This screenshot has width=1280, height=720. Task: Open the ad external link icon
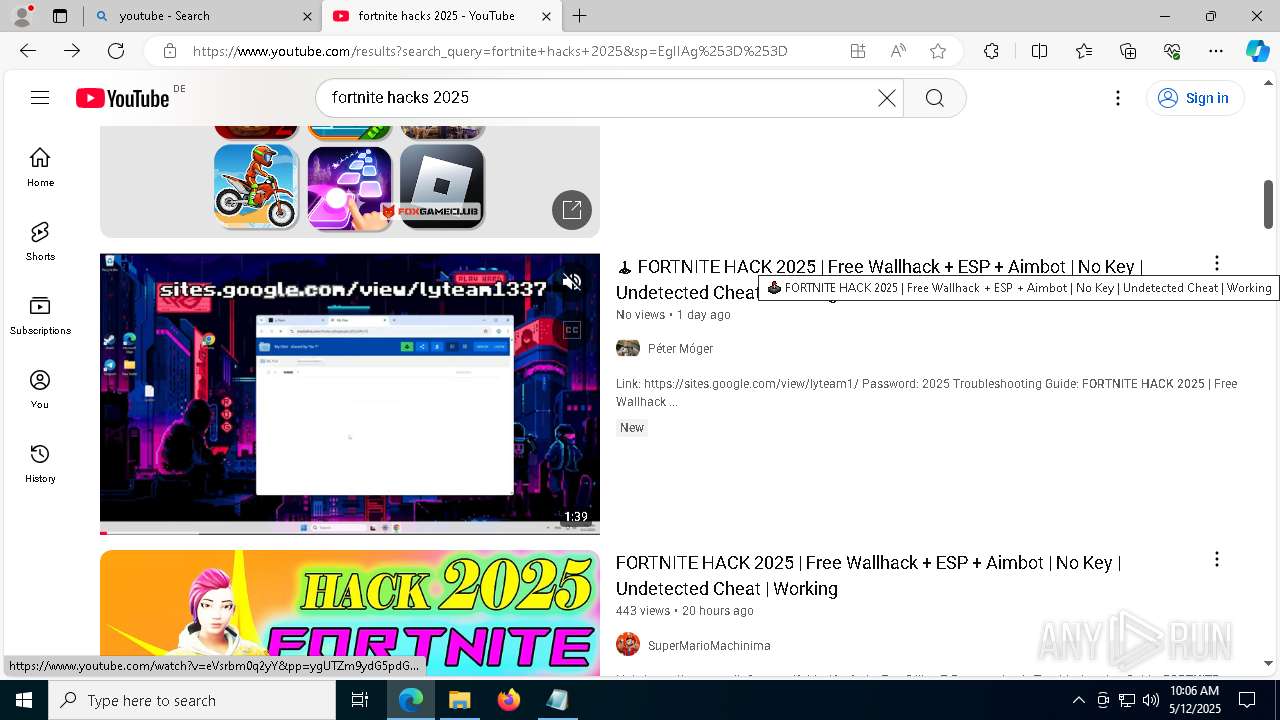tap(572, 210)
